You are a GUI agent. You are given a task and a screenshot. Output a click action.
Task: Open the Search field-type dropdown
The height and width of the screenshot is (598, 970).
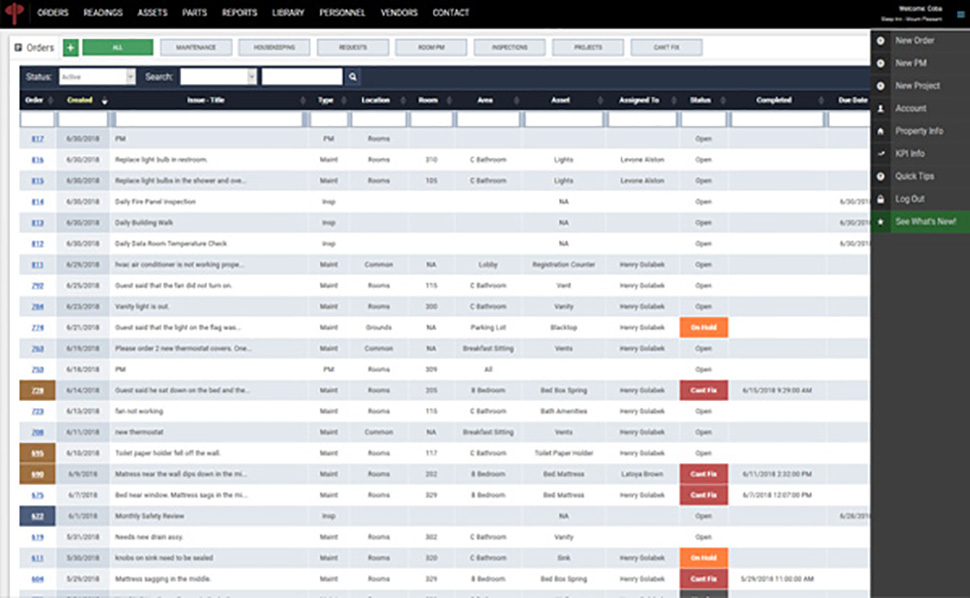[x=218, y=77]
